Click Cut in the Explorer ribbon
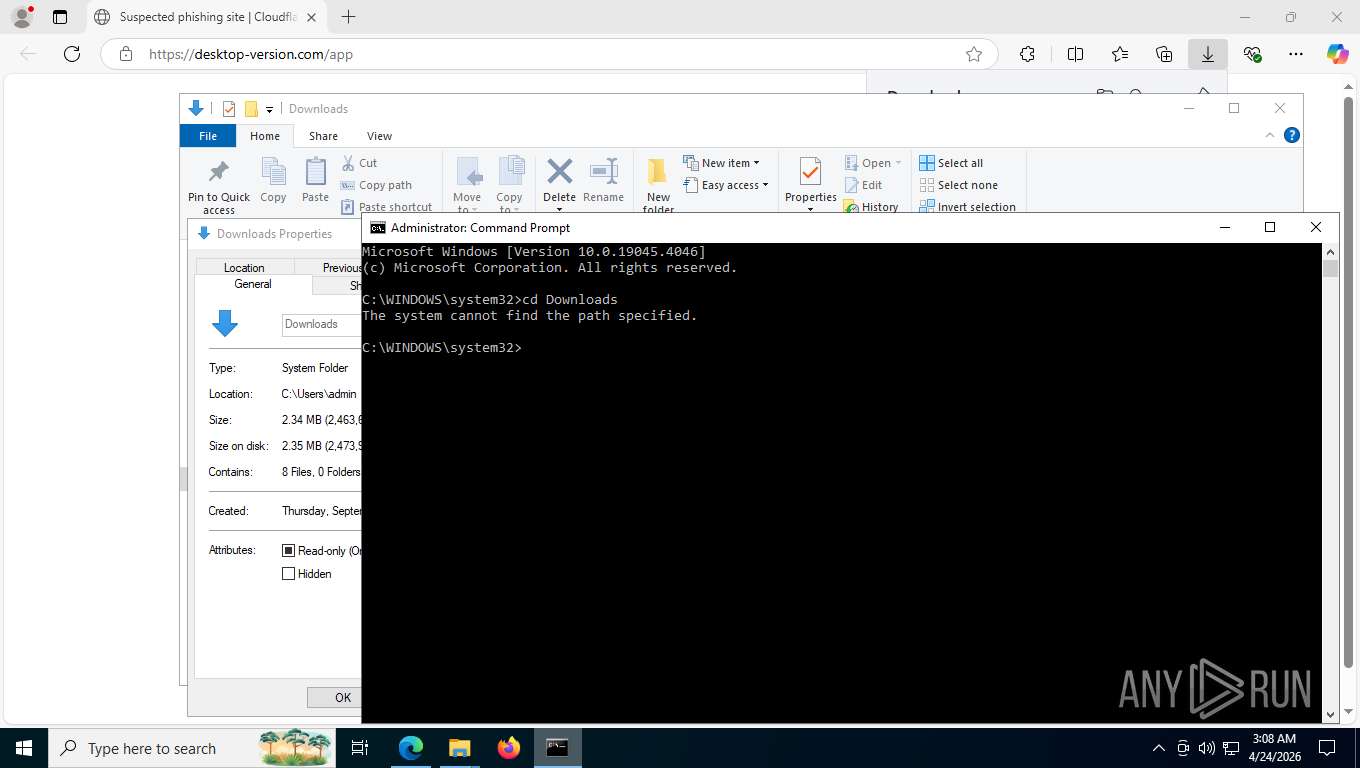1360x768 pixels. [x=359, y=163]
